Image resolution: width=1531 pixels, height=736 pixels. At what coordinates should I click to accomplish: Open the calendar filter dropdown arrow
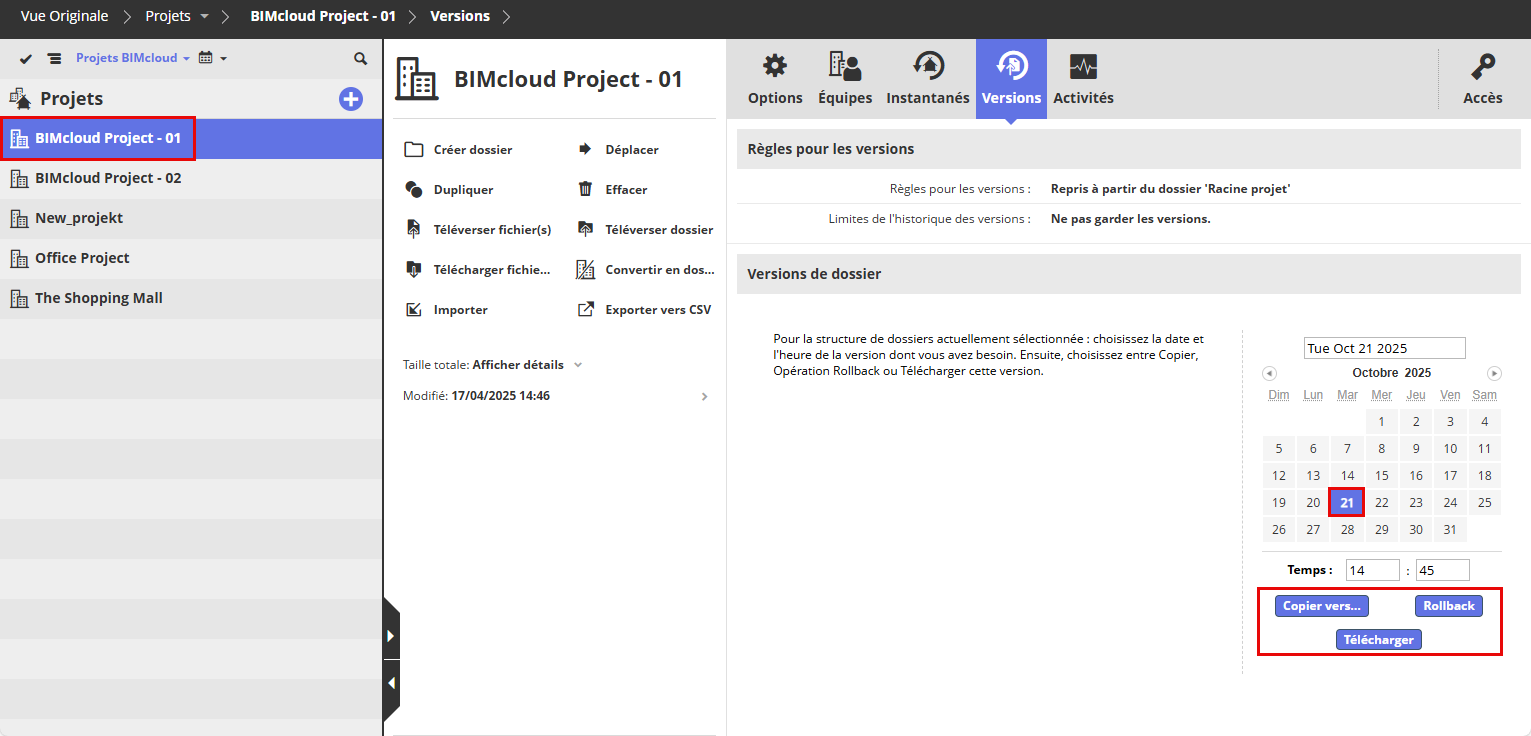coord(223,58)
